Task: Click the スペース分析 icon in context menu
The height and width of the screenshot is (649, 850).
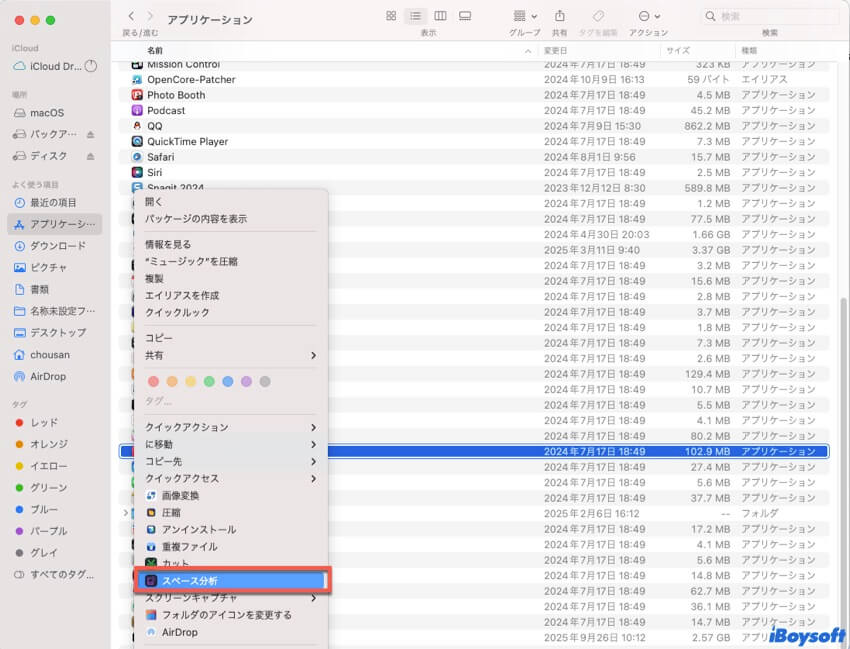Action: [151, 581]
